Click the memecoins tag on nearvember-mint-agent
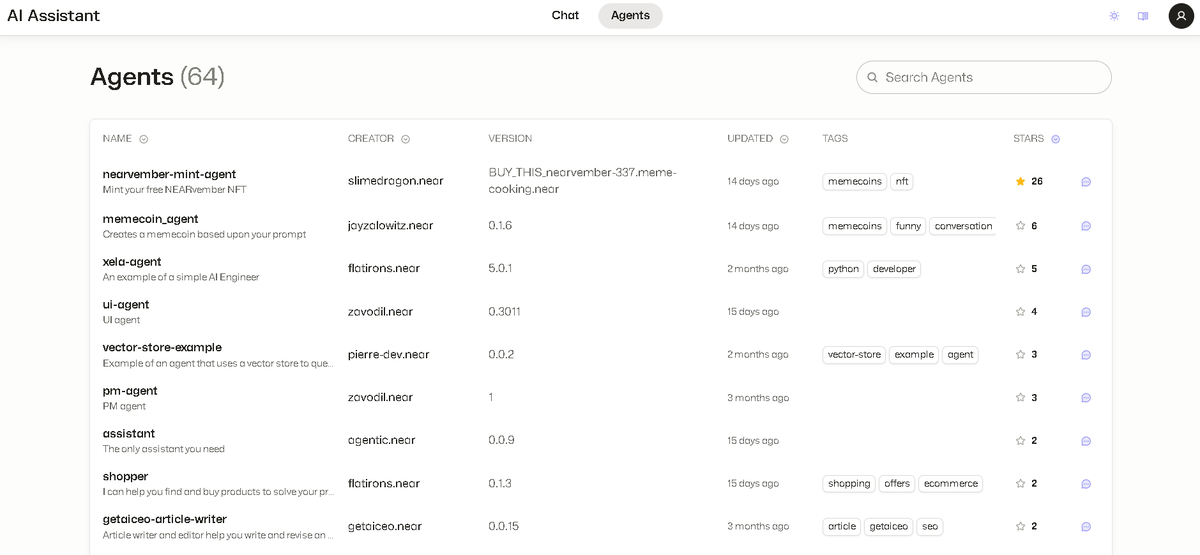The width and height of the screenshot is (1200, 555). (855, 182)
